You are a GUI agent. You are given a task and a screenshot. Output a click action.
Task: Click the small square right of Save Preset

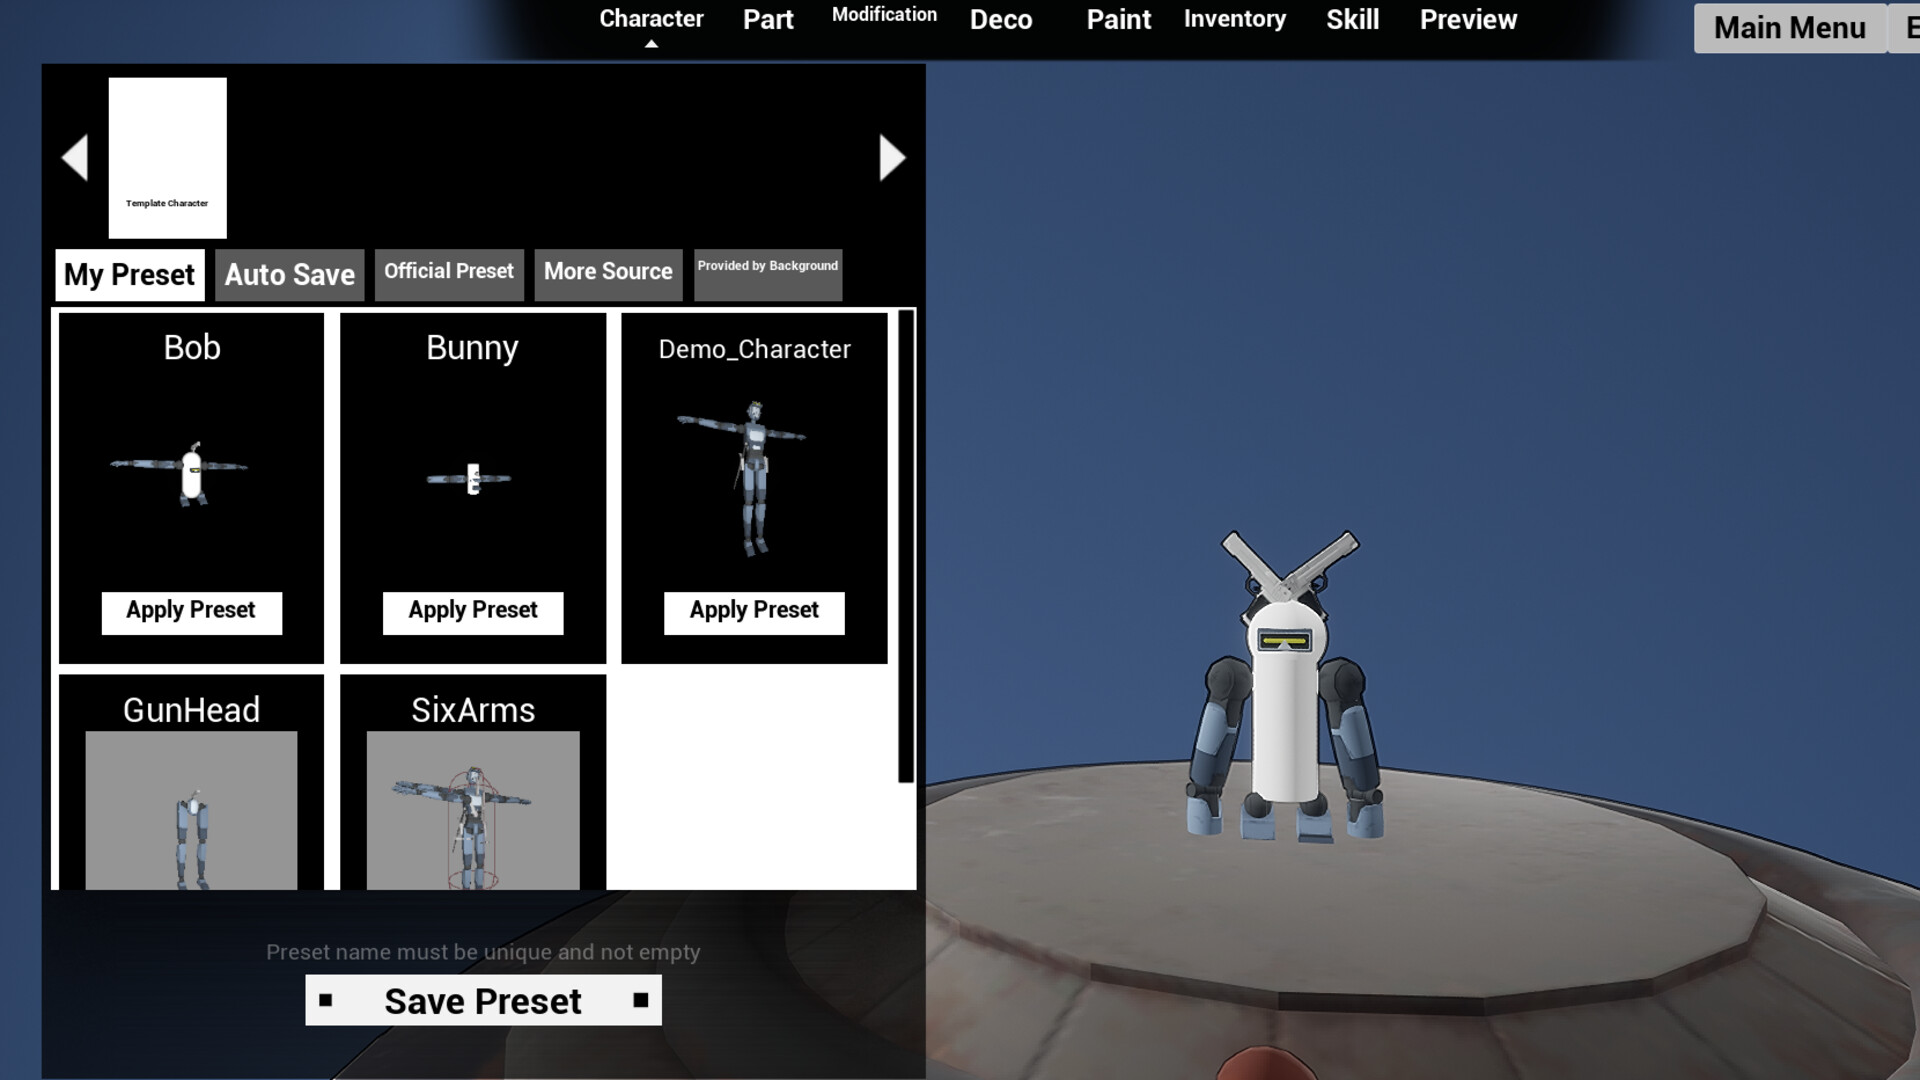click(639, 1000)
